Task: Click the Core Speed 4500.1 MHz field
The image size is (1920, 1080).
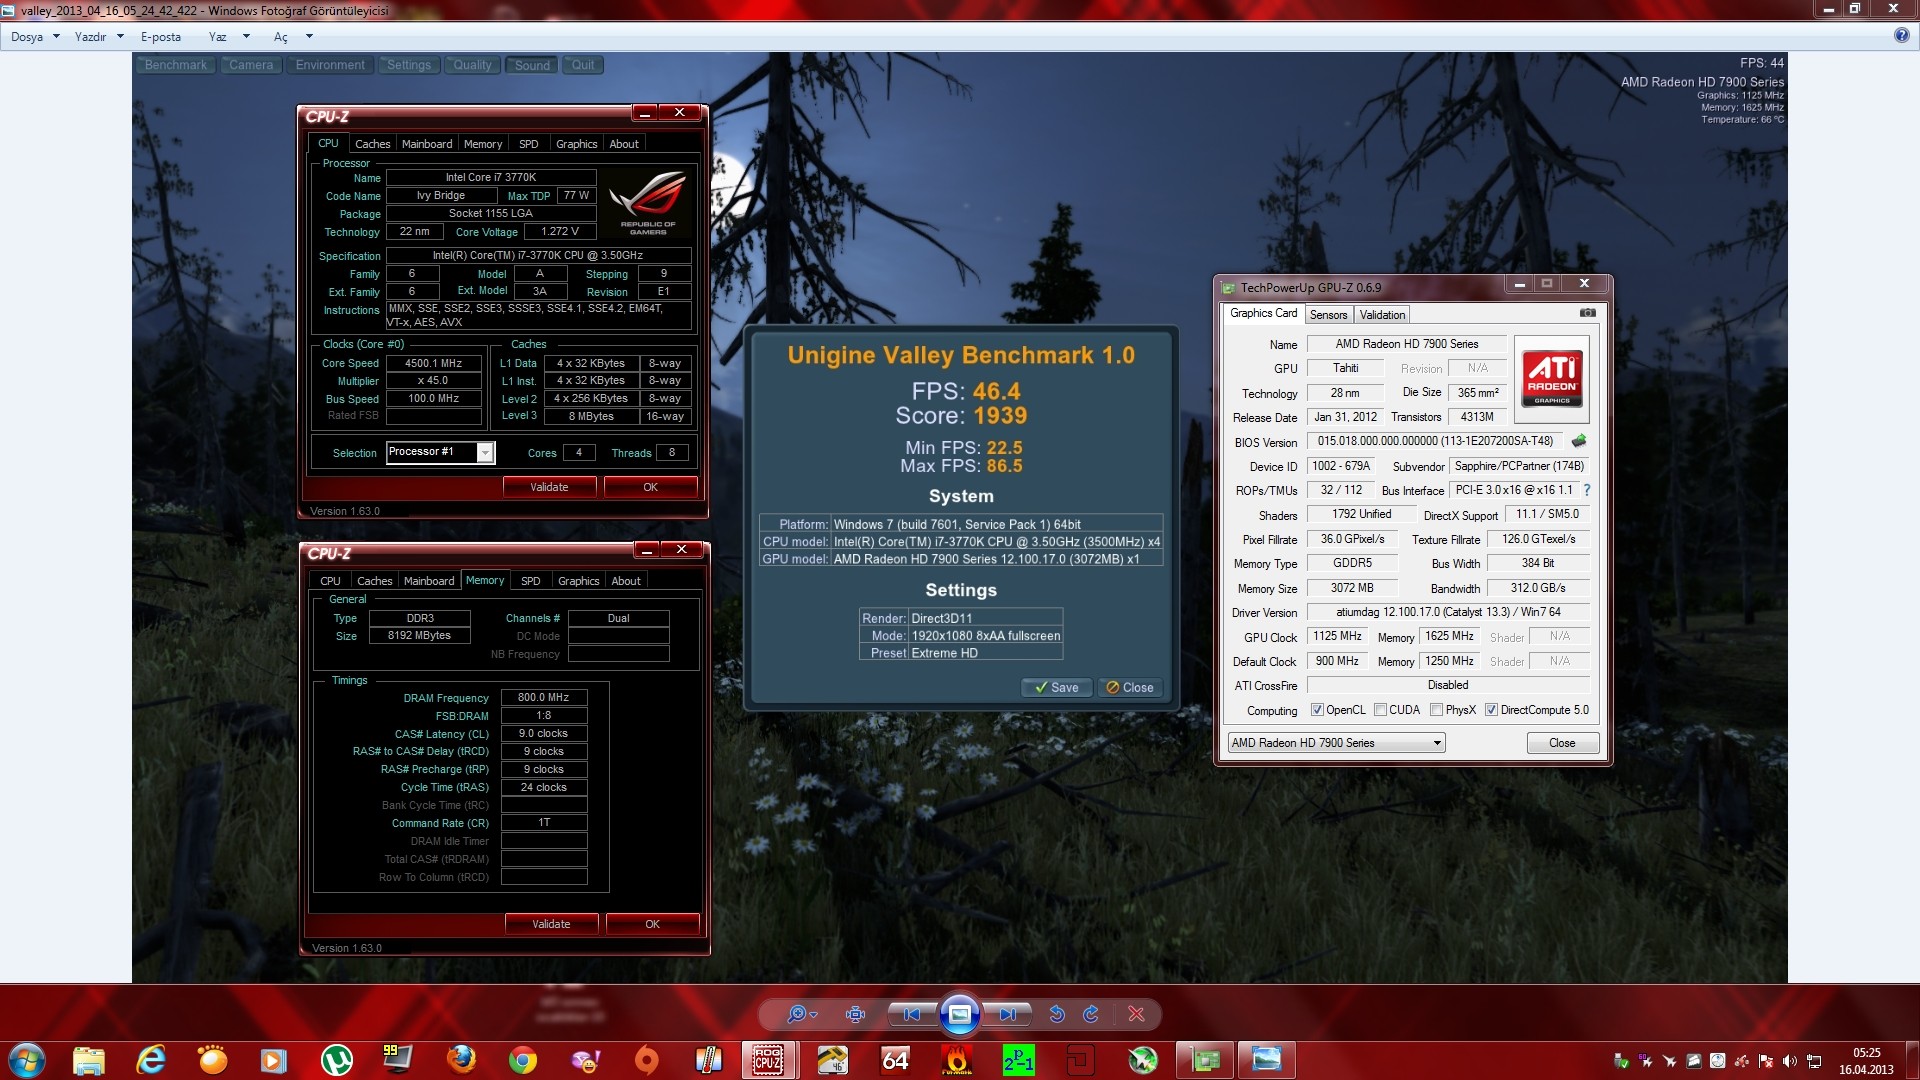Action: [433, 363]
